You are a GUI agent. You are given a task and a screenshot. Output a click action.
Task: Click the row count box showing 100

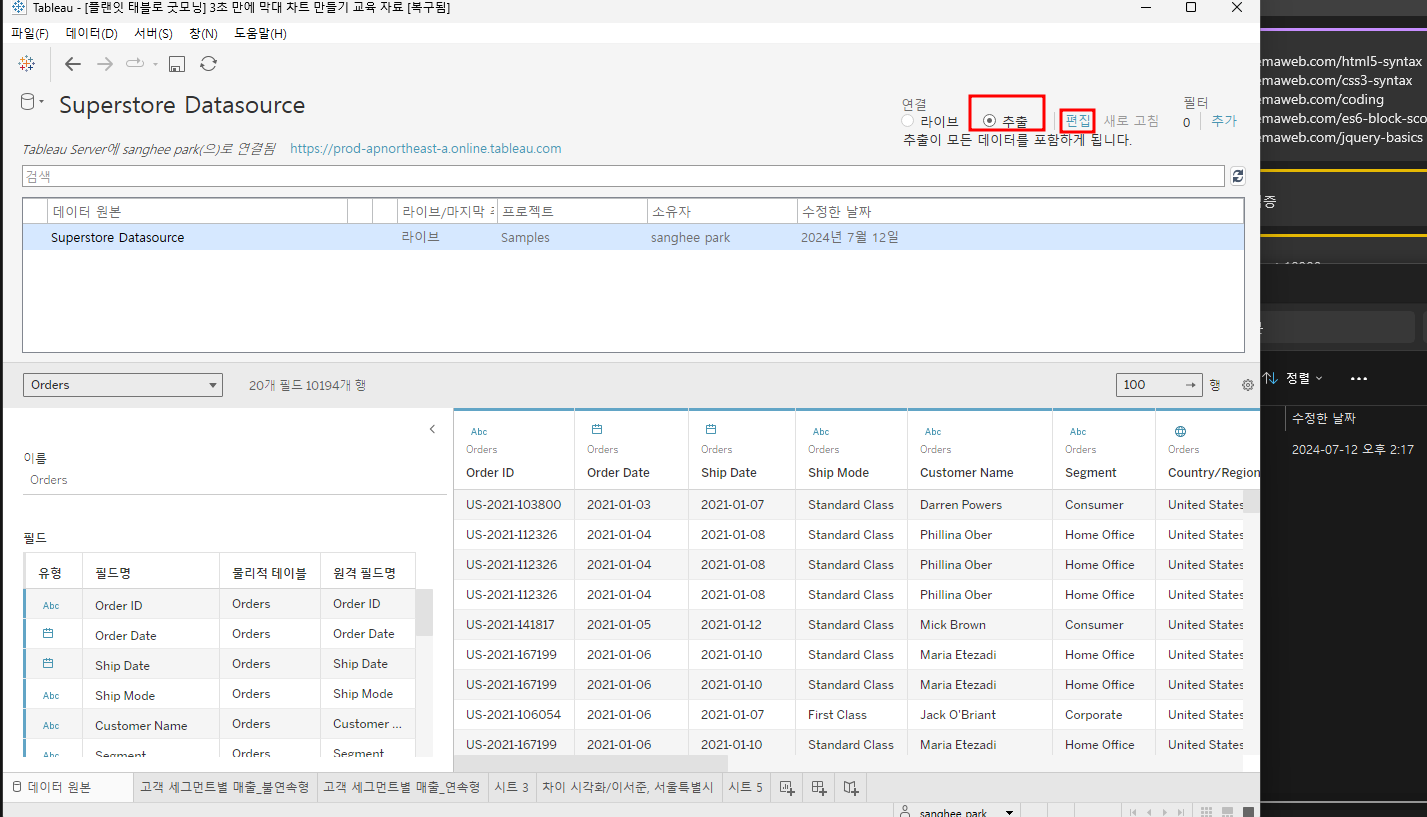pos(1161,385)
